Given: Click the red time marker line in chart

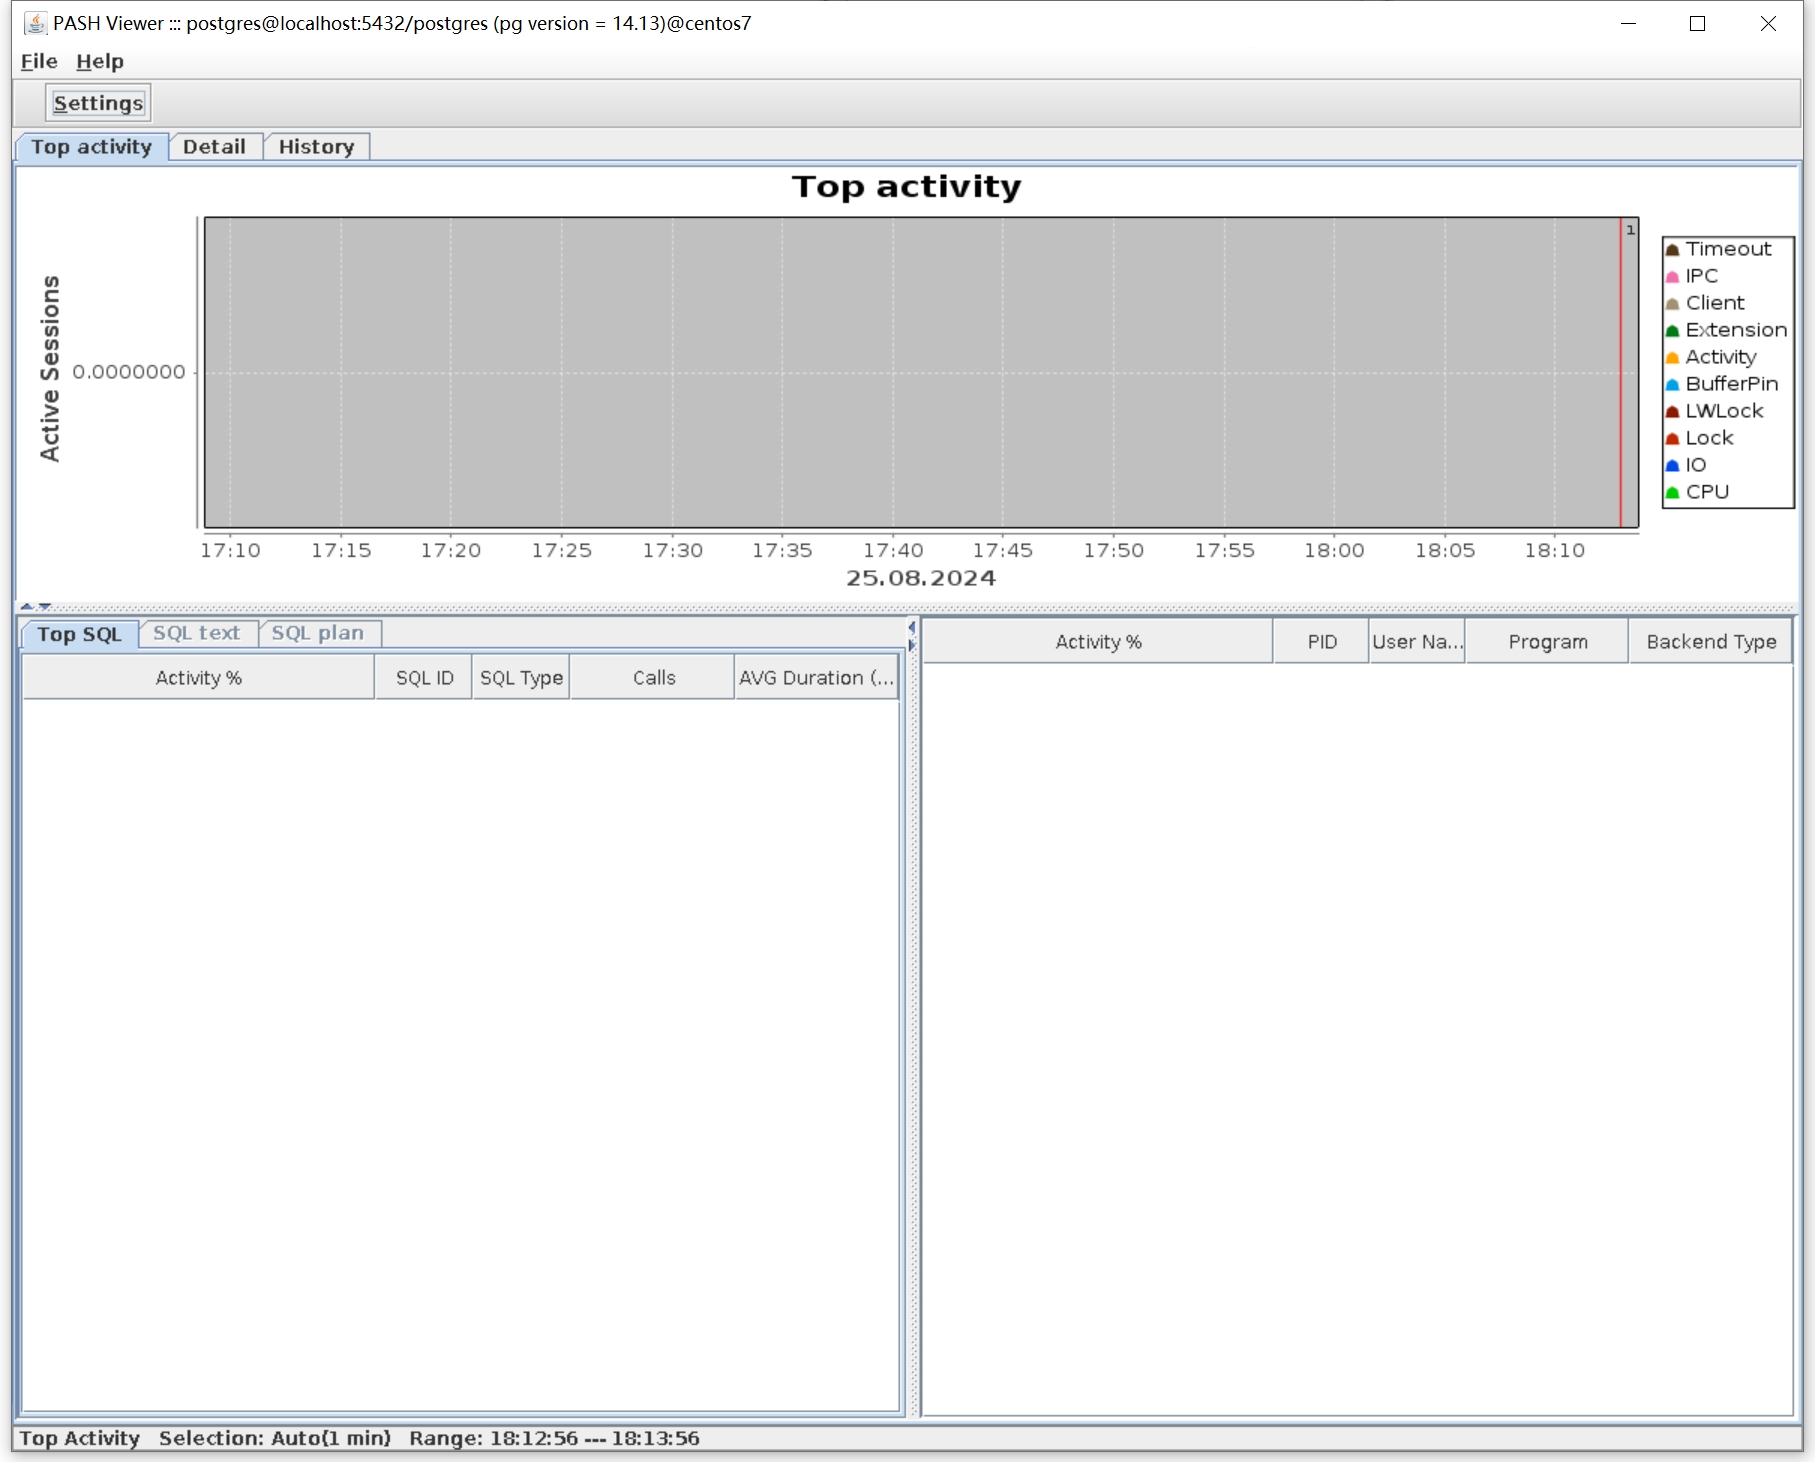Looking at the screenshot, I should pos(1621,372).
